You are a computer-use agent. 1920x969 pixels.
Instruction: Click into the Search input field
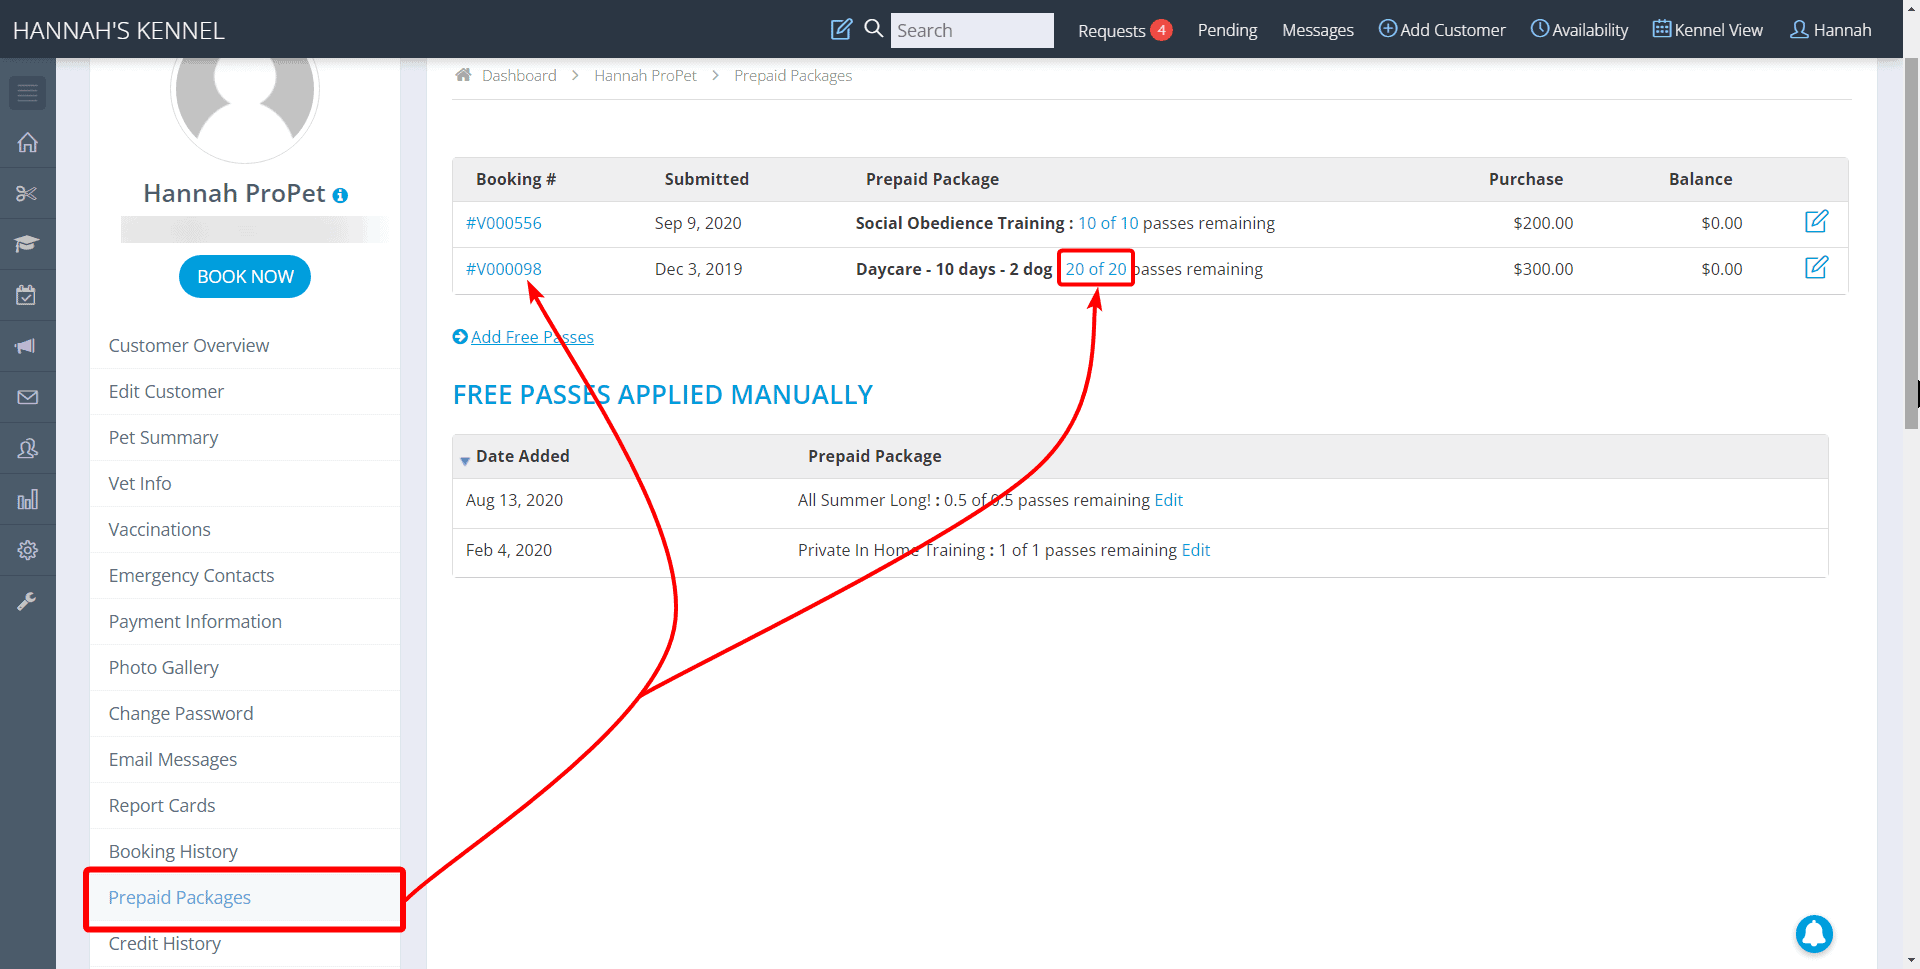click(x=971, y=30)
